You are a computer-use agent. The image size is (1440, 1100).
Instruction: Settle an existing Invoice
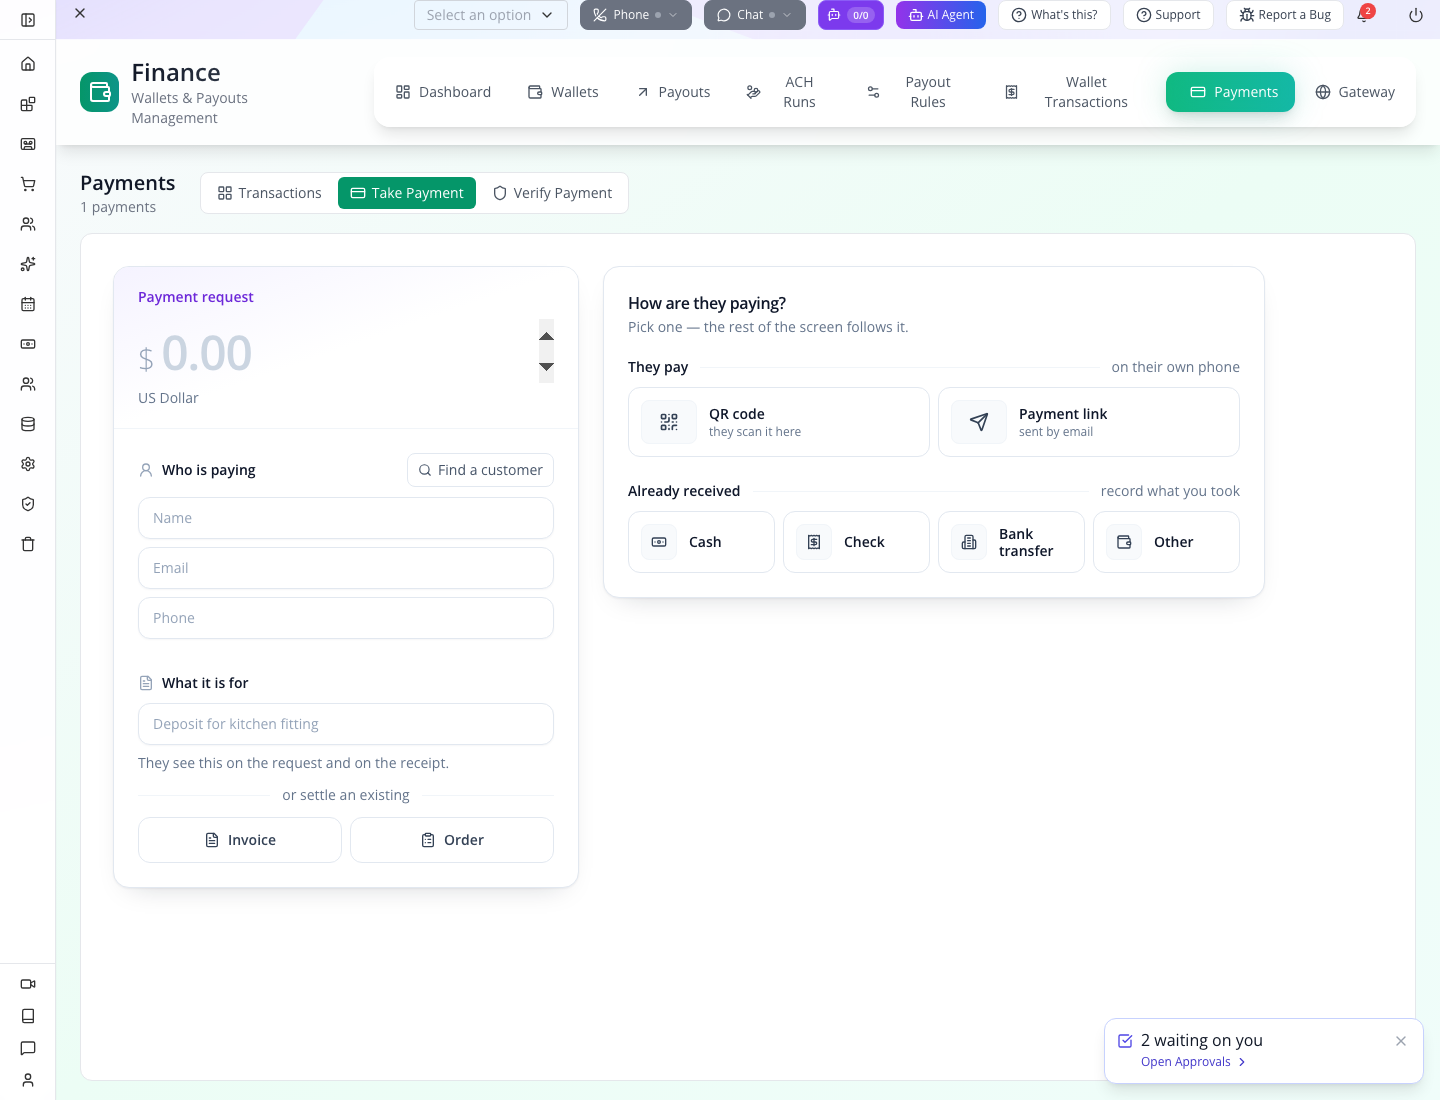click(240, 840)
